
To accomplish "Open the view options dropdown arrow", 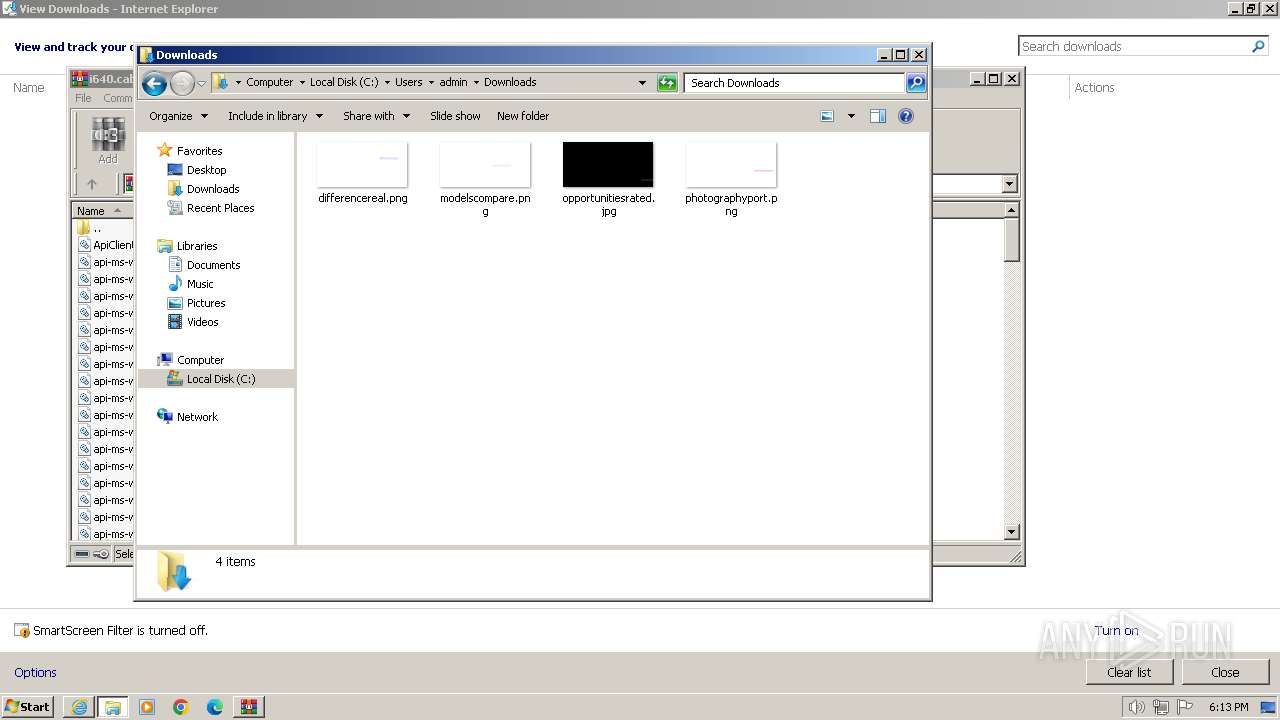I will [x=851, y=116].
